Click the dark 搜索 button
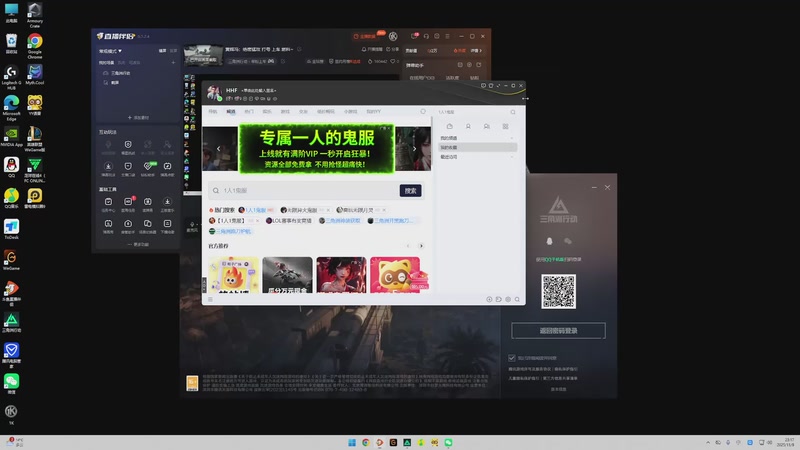The height and width of the screenshot is (450, 800). coord(410,191)
